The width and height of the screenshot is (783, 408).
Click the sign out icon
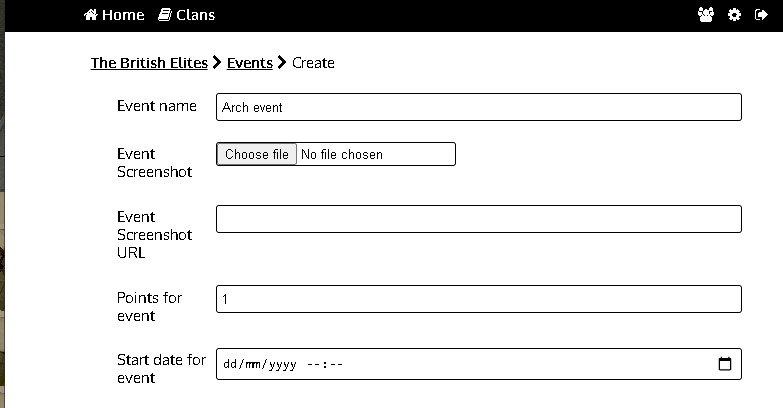[762, 15]
